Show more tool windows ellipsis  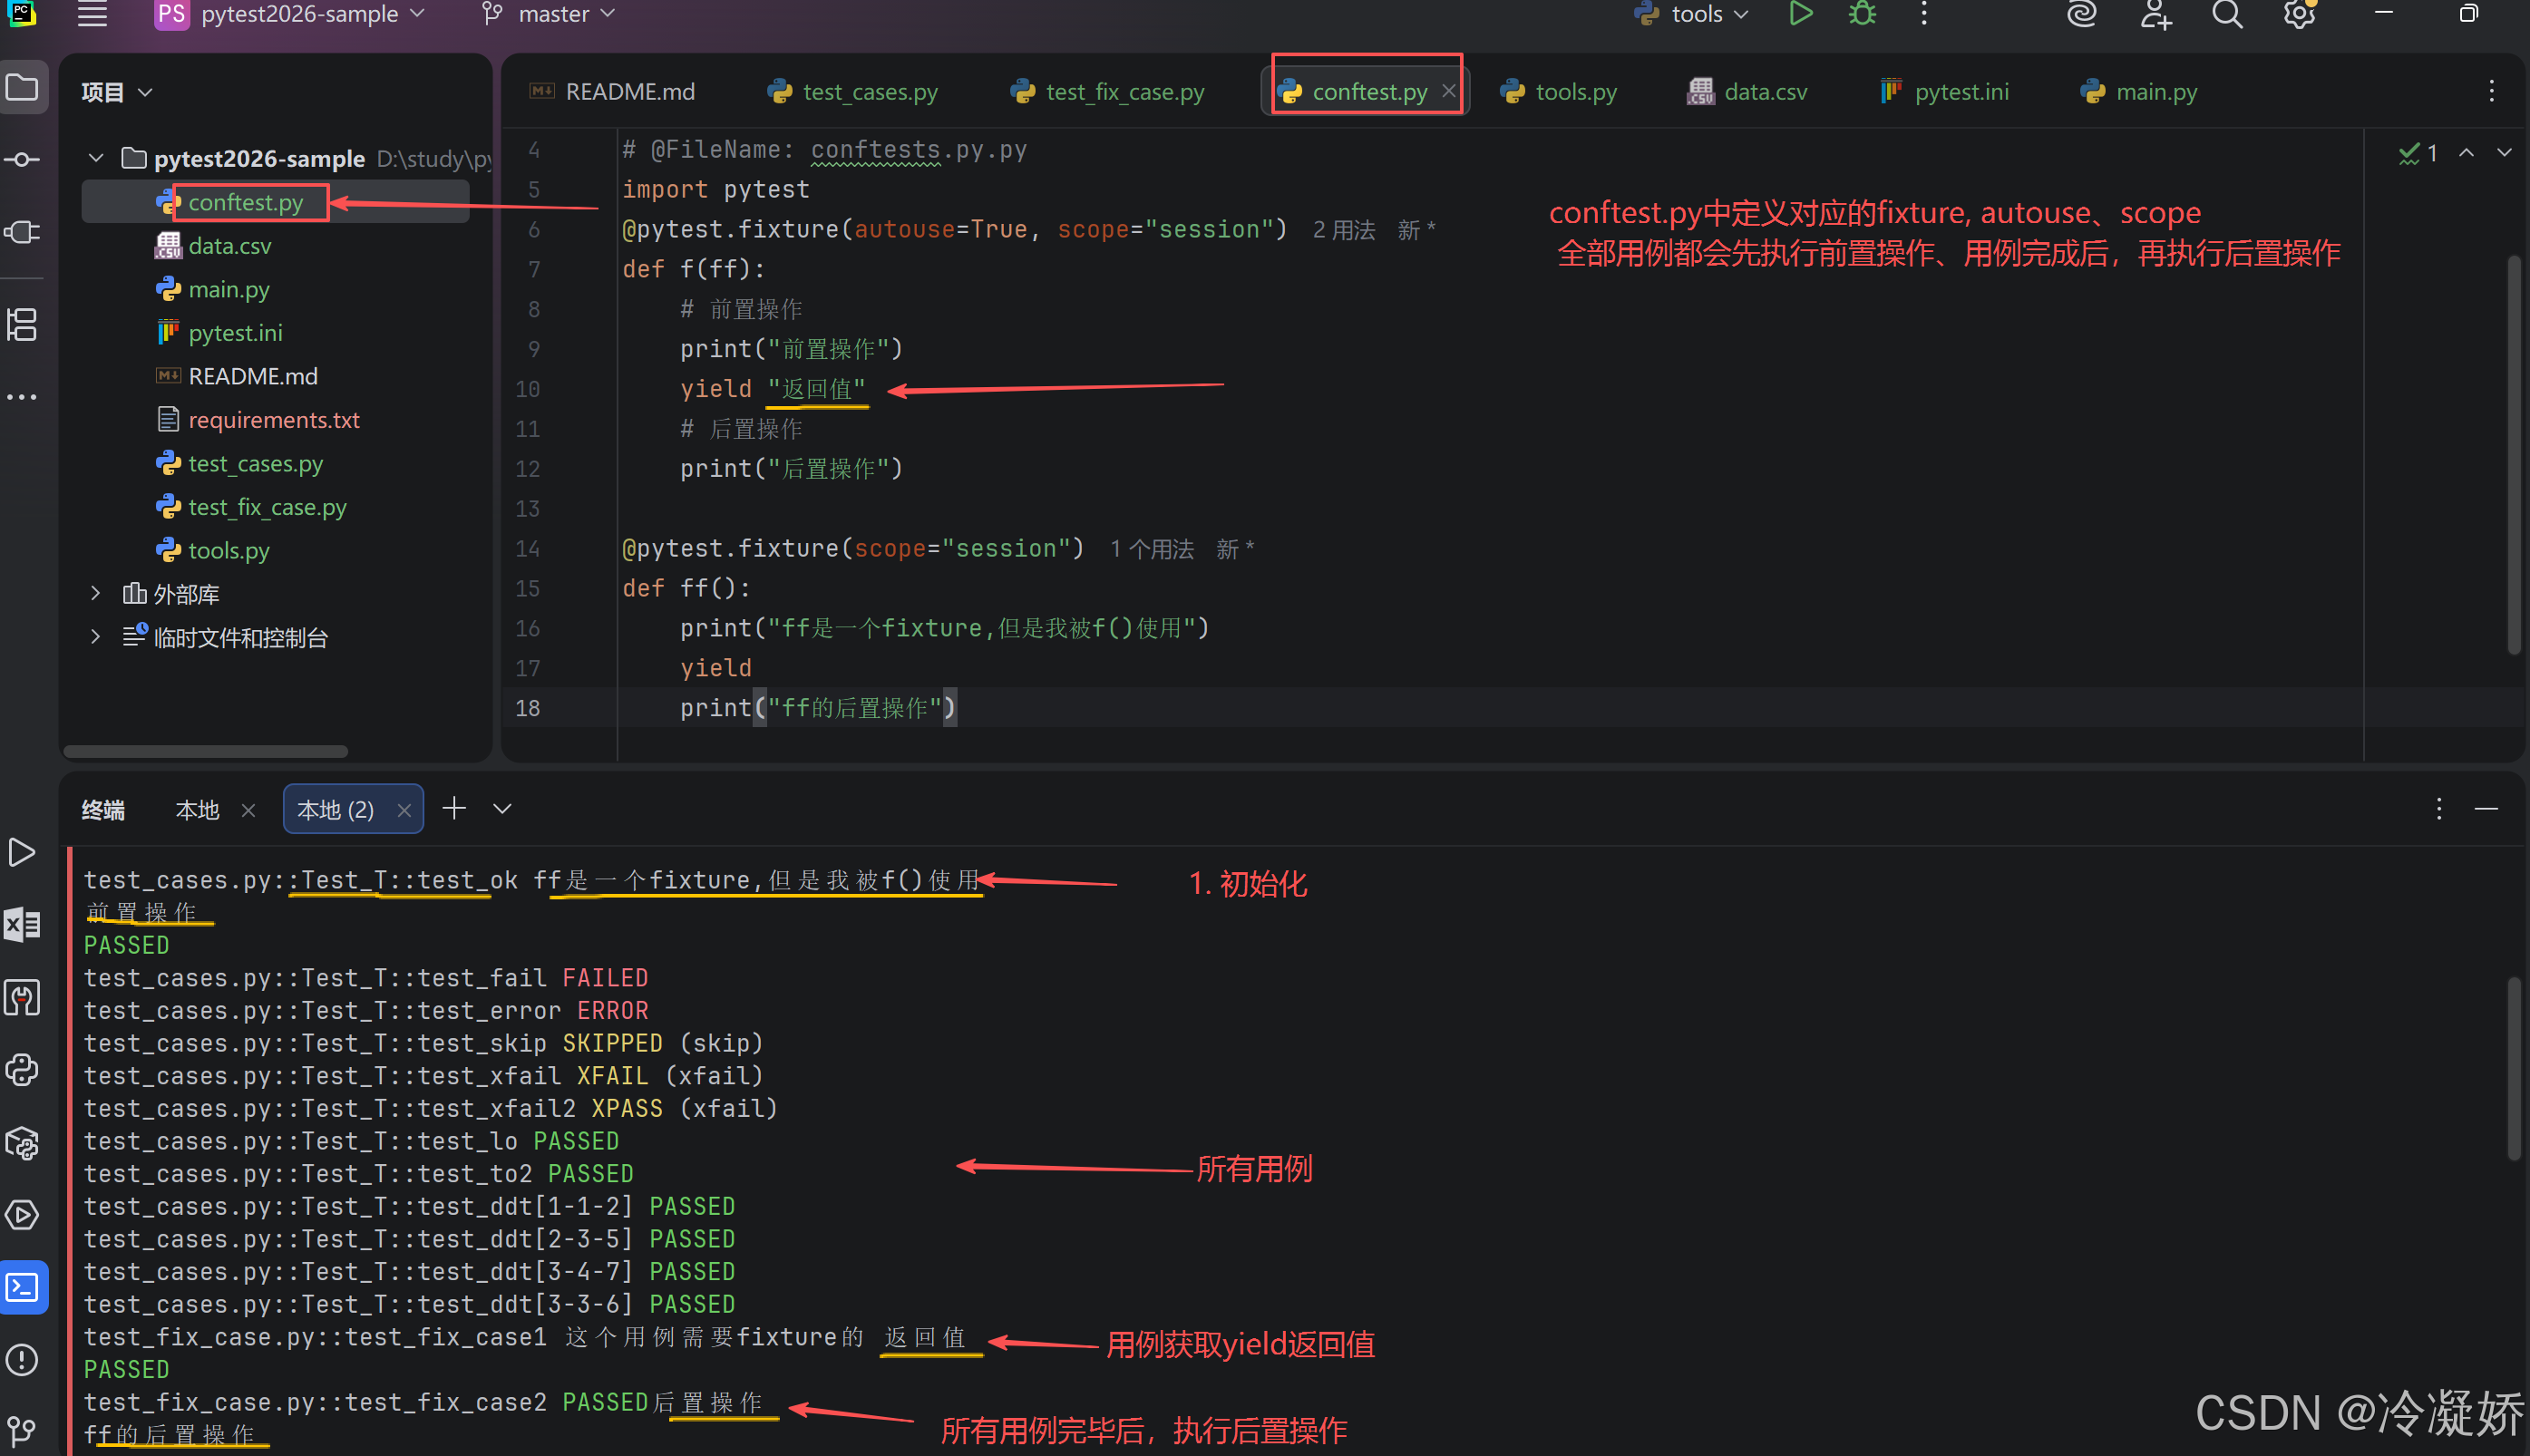[22, 397]
